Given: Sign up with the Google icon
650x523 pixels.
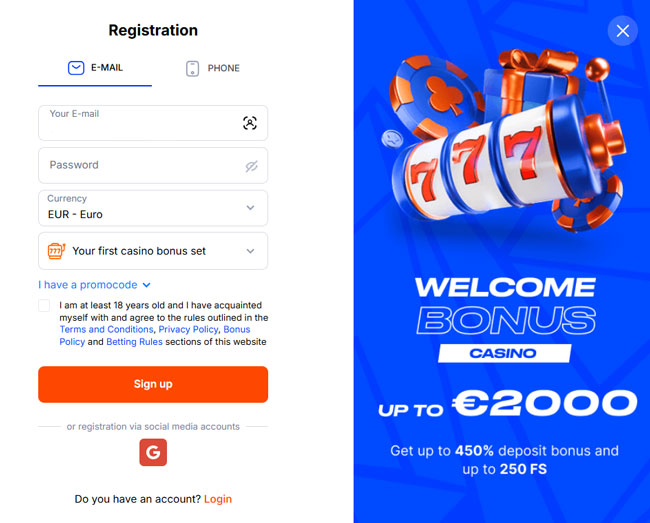Looking at the screenshot, I should pos(153,452).
